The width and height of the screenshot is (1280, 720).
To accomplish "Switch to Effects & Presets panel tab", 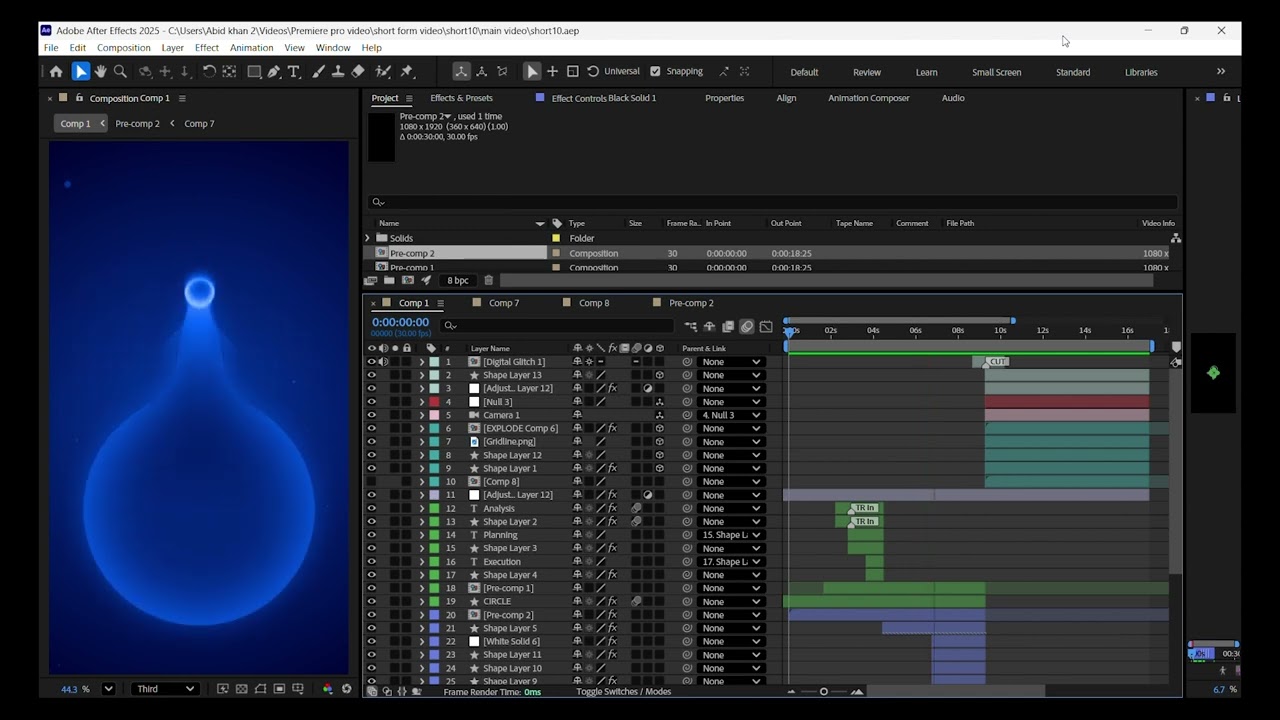I will (461, 98).
